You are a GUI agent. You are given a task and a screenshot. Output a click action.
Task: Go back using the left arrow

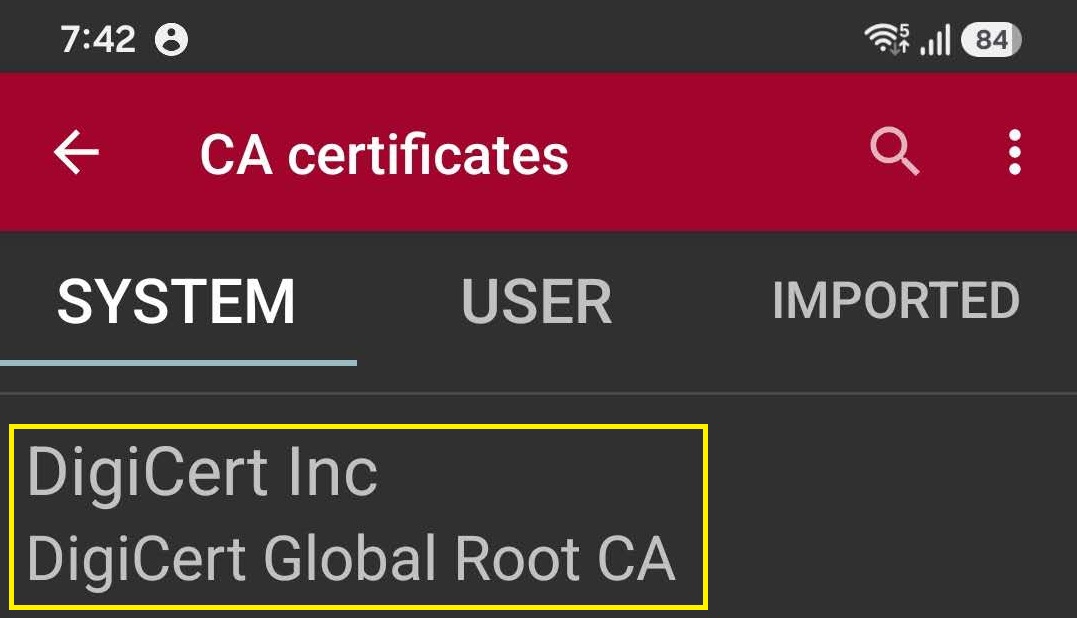(76, 152)
